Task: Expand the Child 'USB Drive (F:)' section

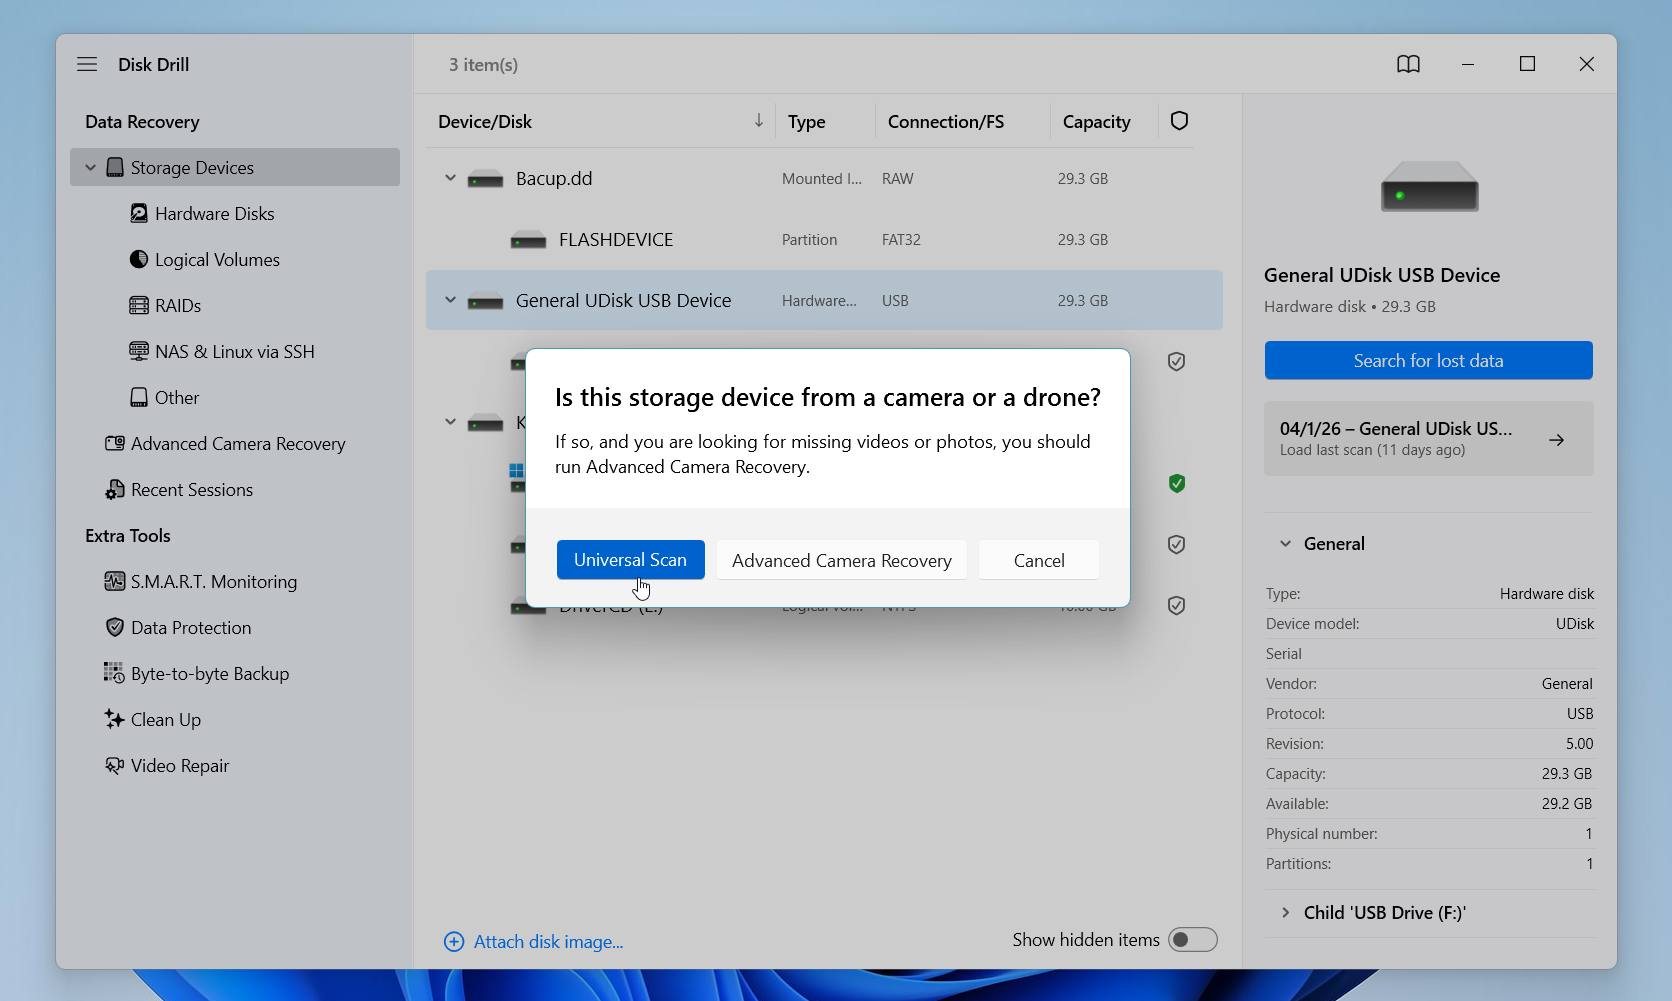Action: click(1285, 912)
